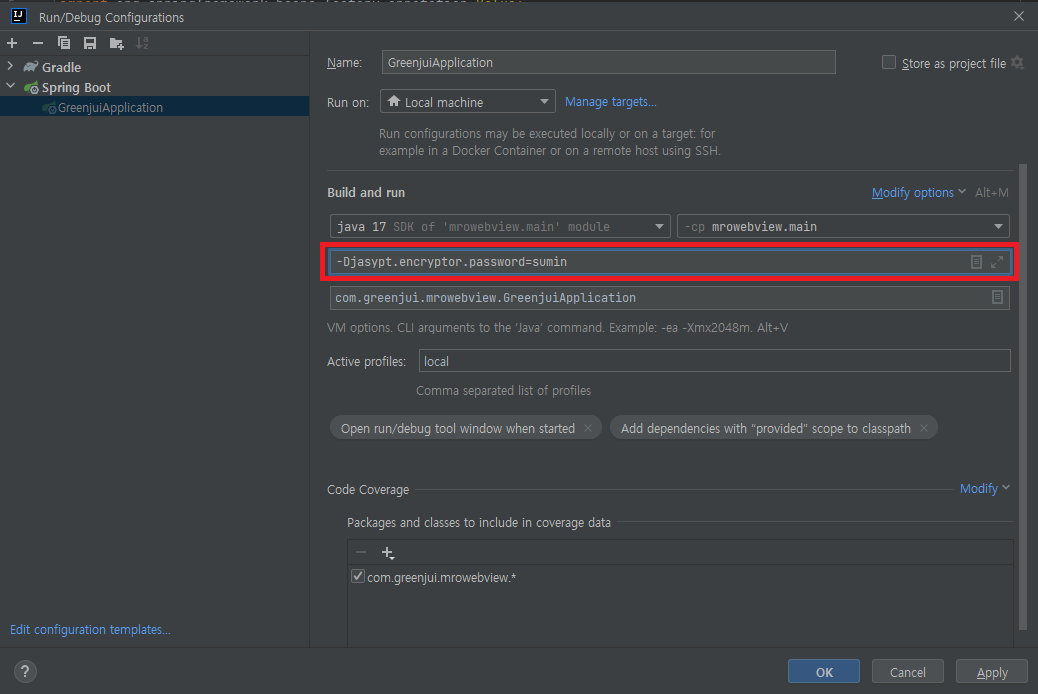Save configuration using the floppy disk icon
This screenshot has width=1038, height=694.
pos(89,43)
